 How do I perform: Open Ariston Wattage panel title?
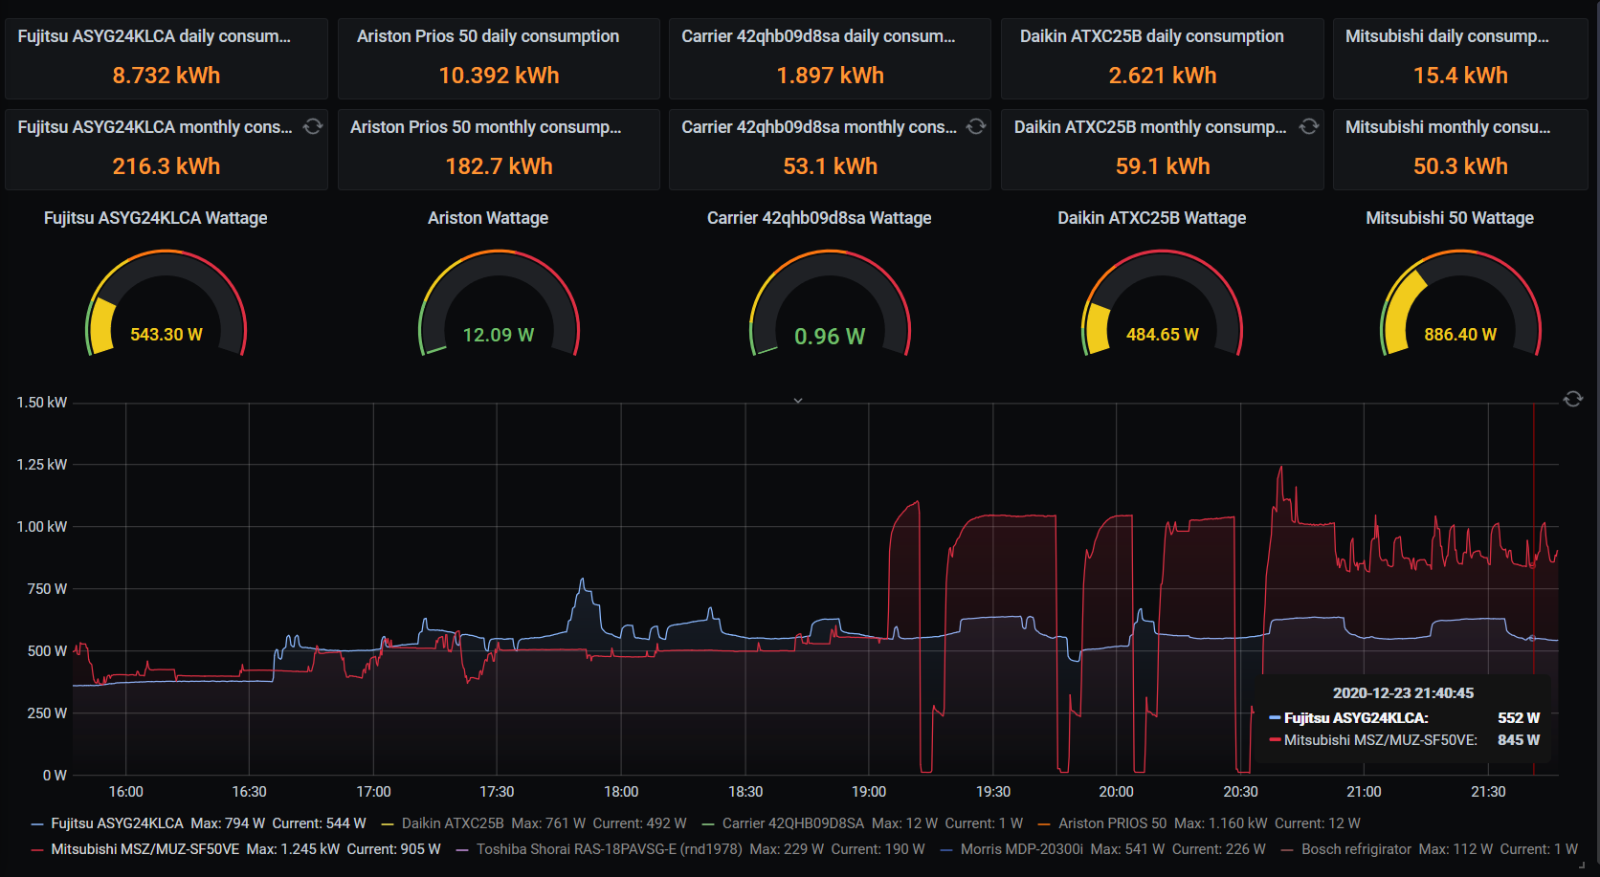[488, 218]
